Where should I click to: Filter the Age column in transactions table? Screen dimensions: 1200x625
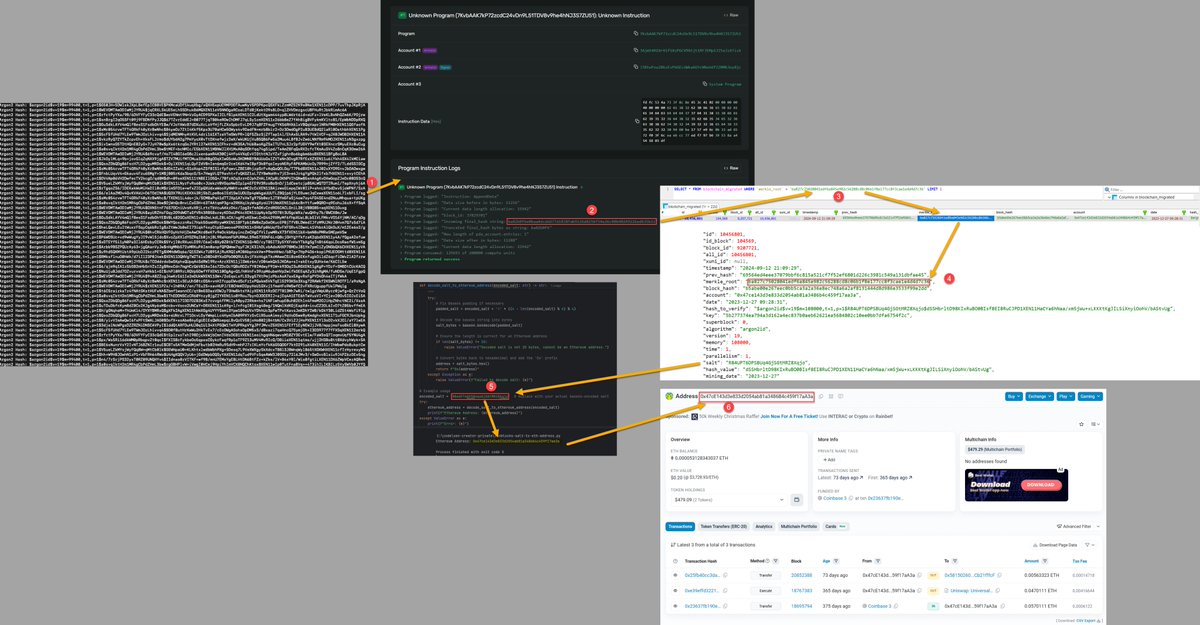[x=836, y=560]
